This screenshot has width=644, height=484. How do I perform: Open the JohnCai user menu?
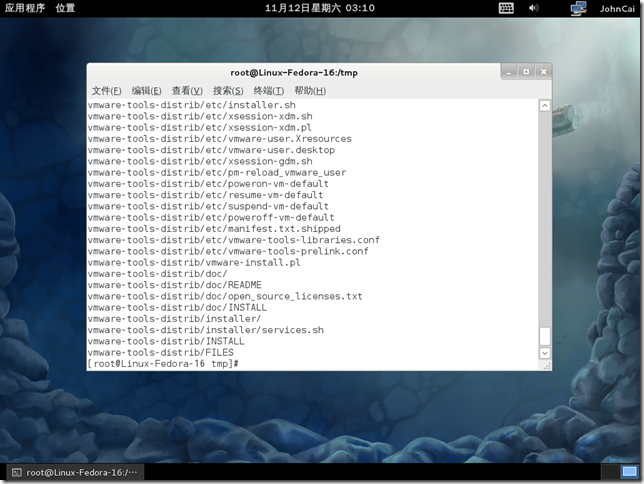[x=617, y=9]
